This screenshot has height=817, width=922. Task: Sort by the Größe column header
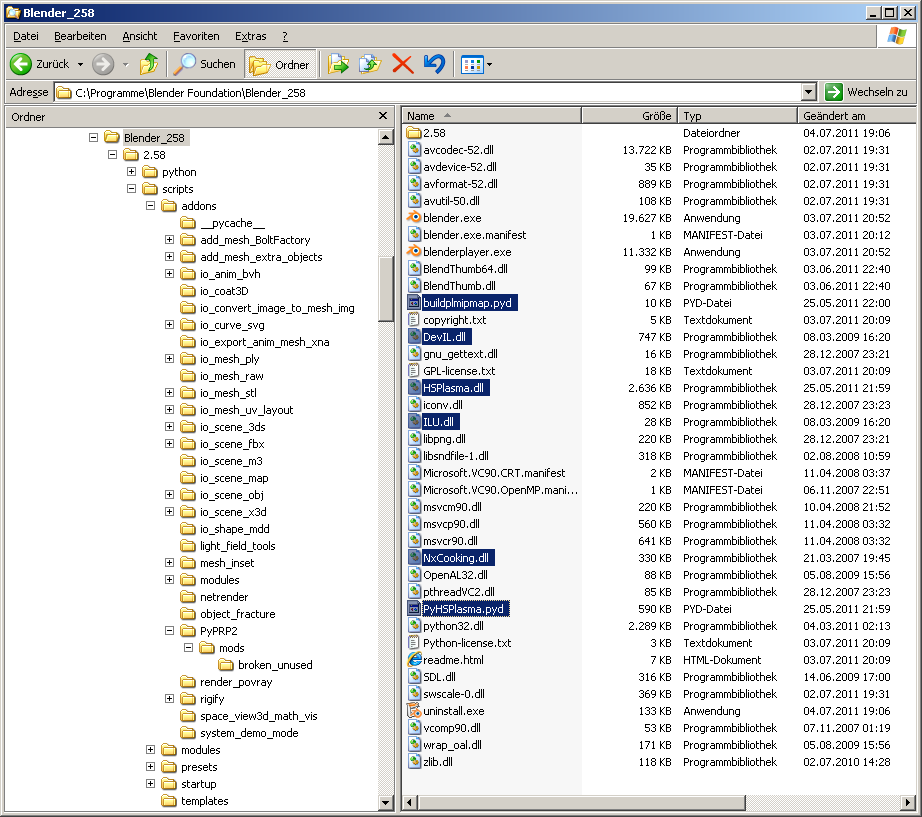(630, 116)
